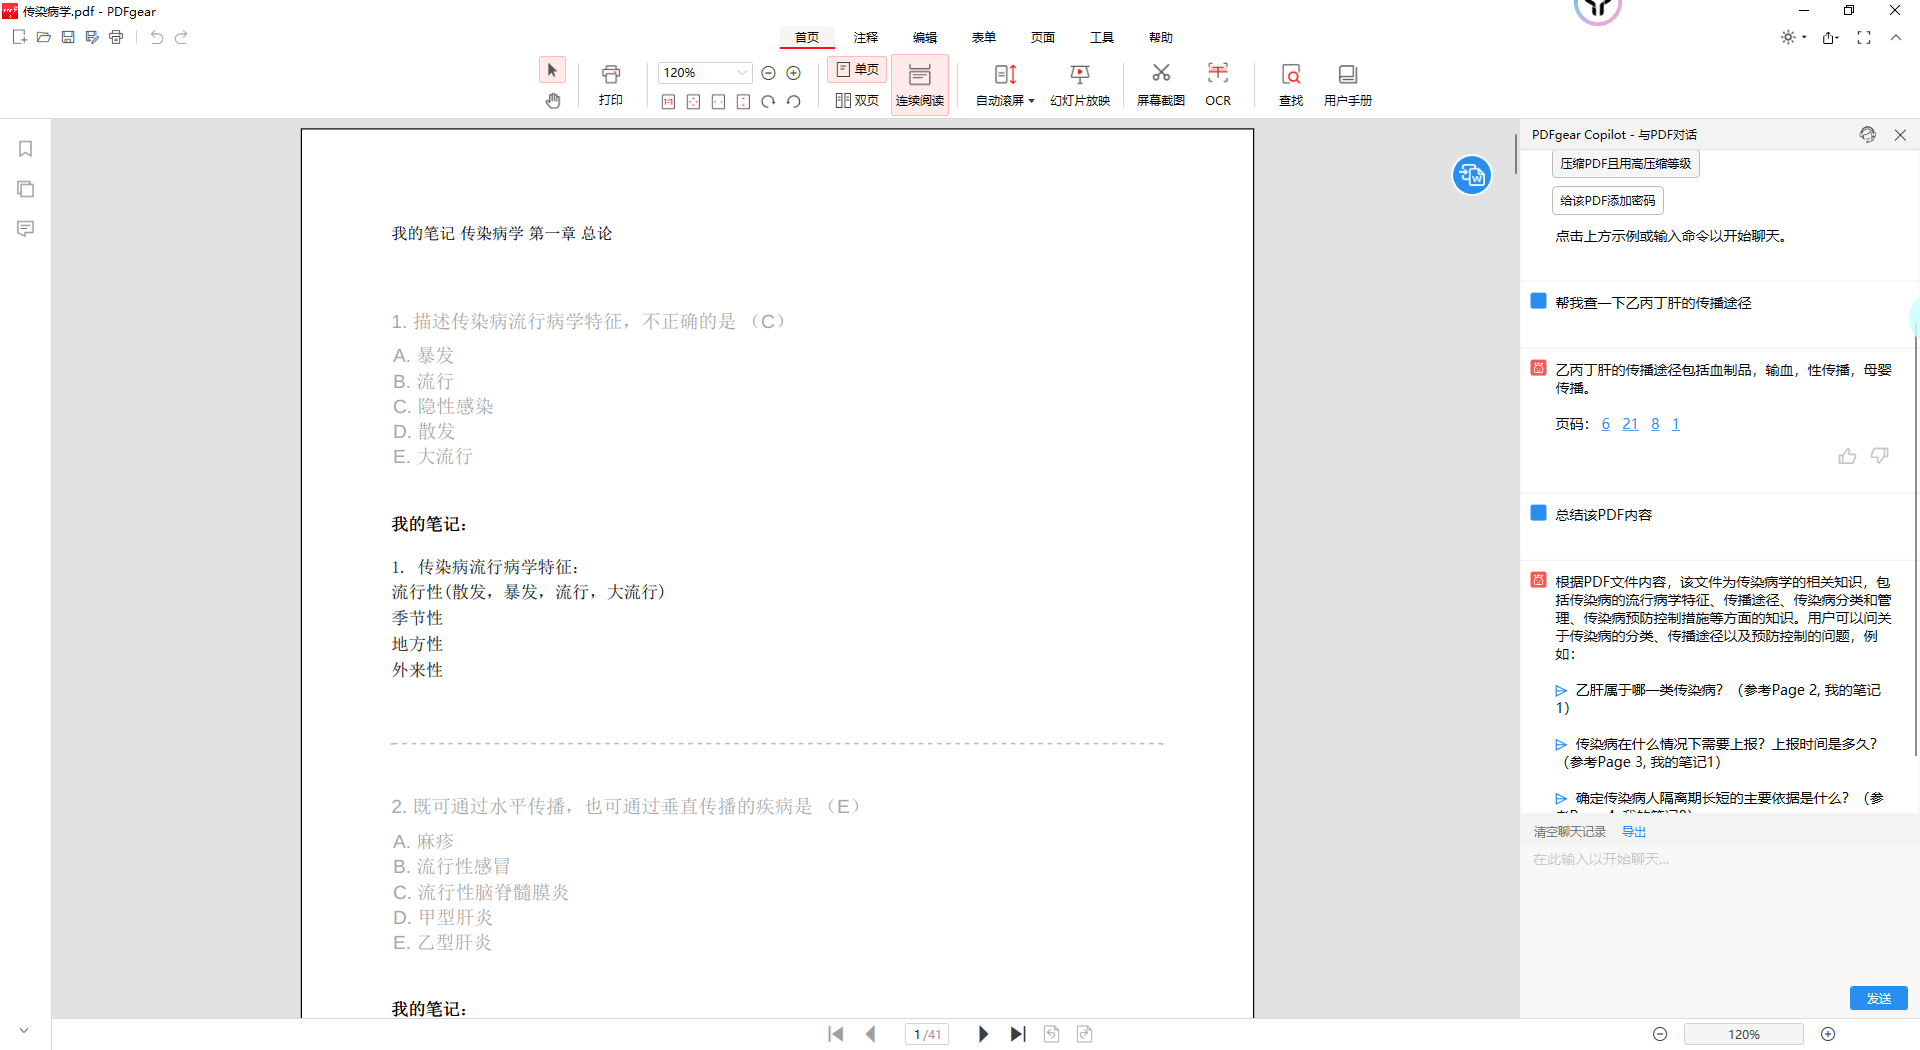Collapse the ribbon with the top-right chevron
This screenshot has width=1920, height=1050.
click(1896, 37)
